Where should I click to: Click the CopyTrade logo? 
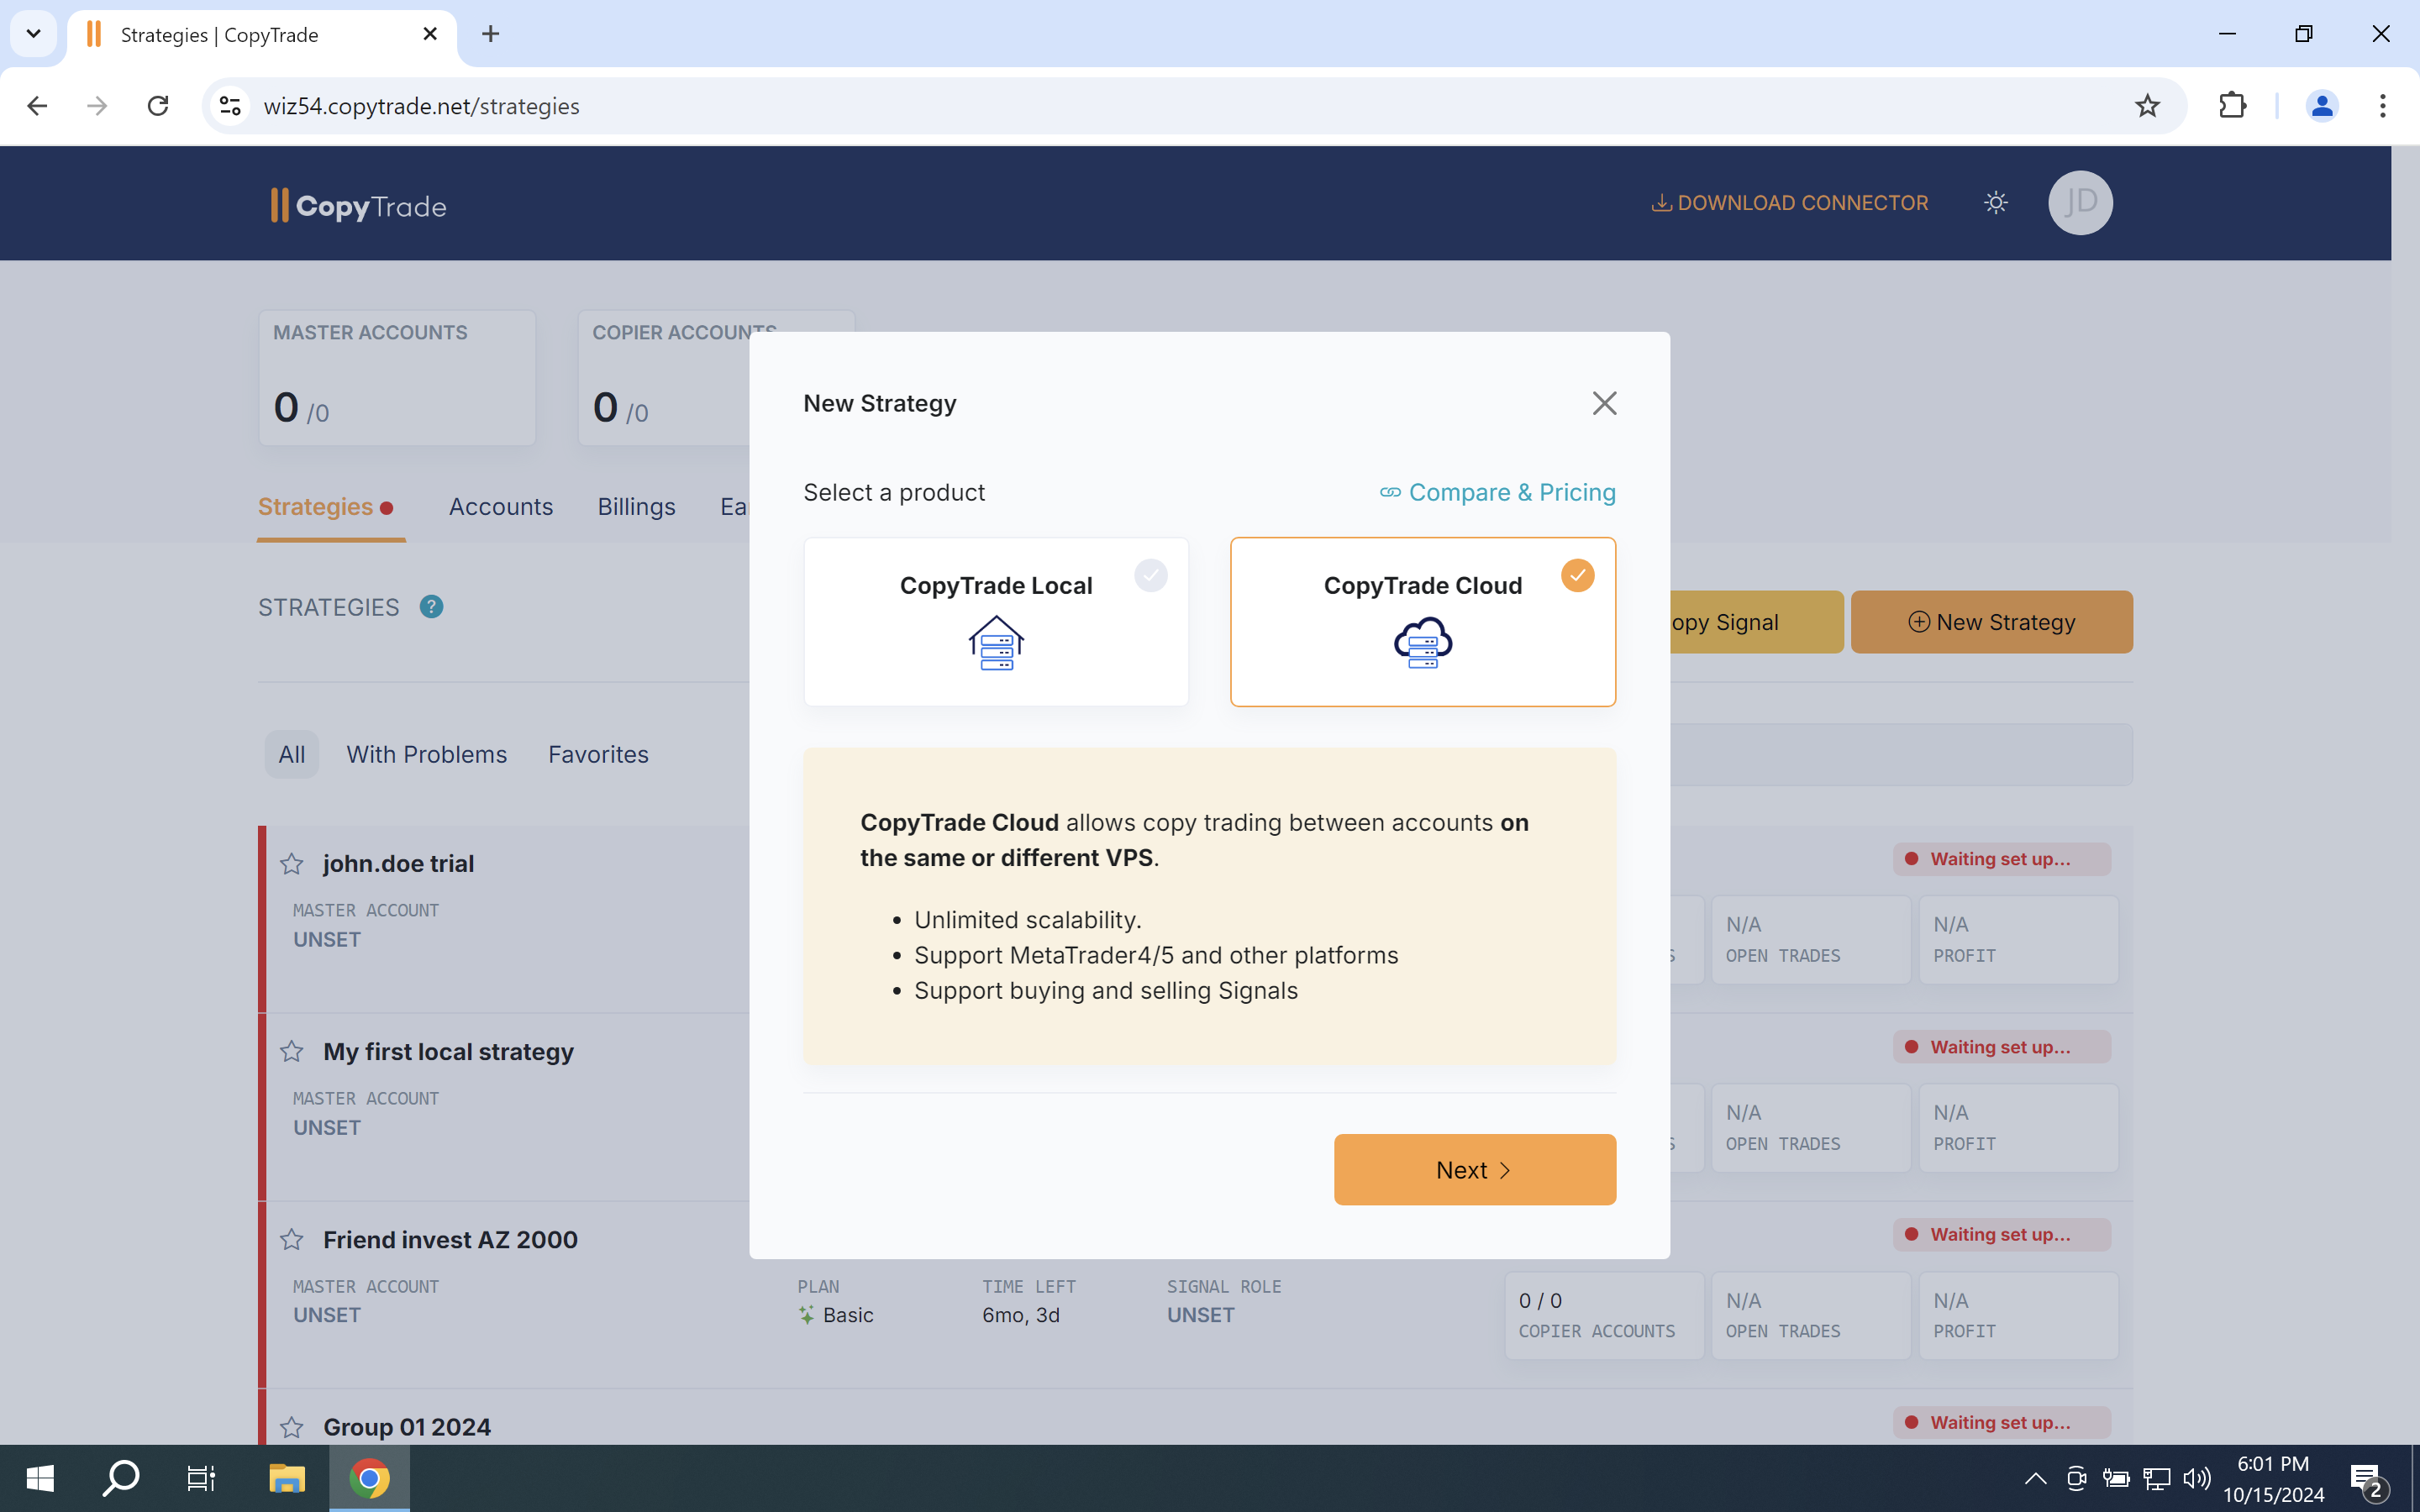[358, 206]
